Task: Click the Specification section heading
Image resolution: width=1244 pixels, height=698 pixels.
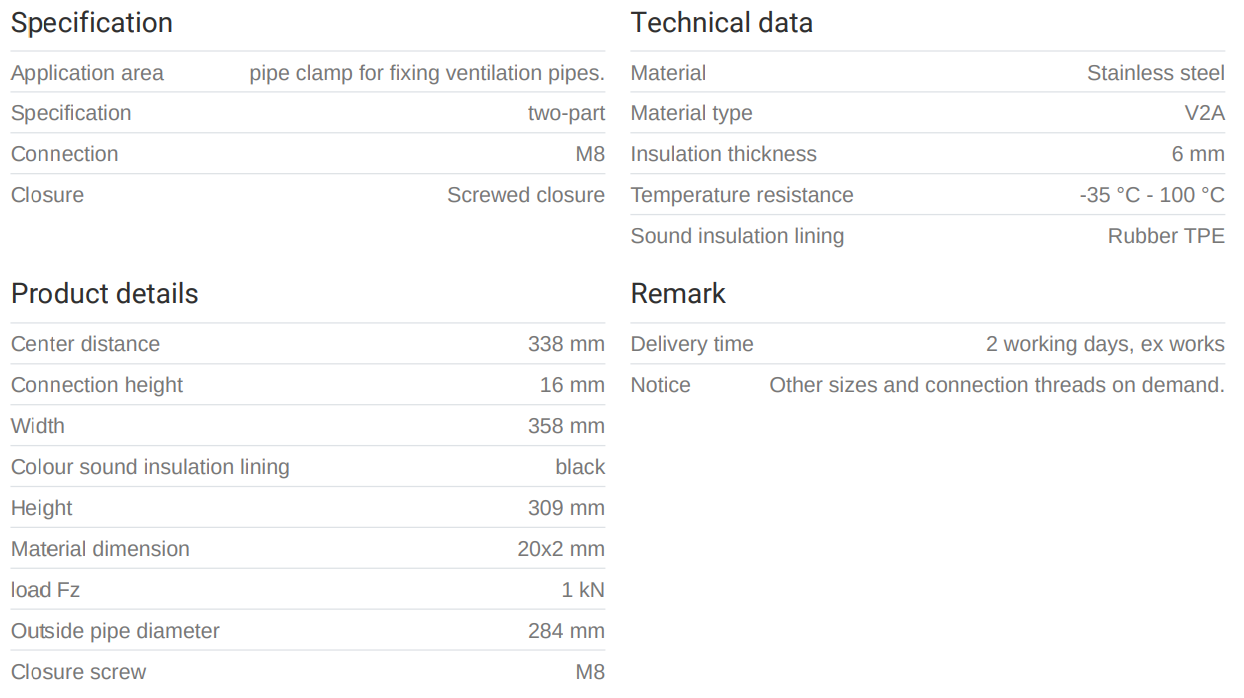Action: coord(91,23)
